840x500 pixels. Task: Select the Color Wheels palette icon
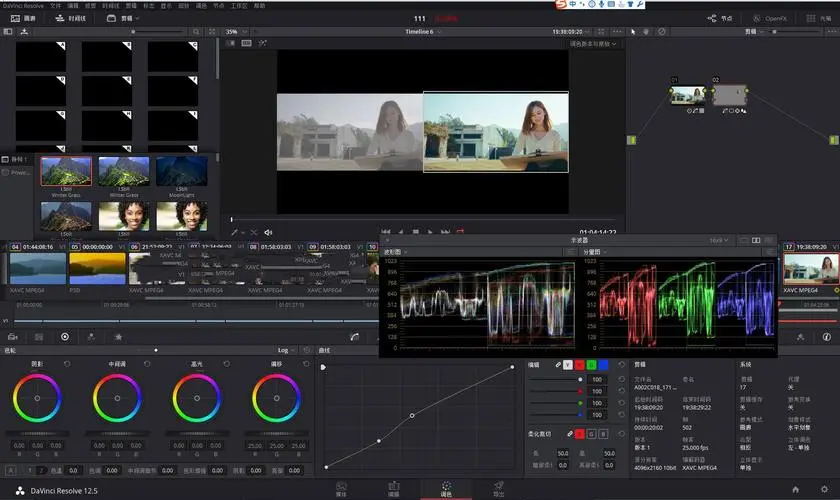click(65, 337)
